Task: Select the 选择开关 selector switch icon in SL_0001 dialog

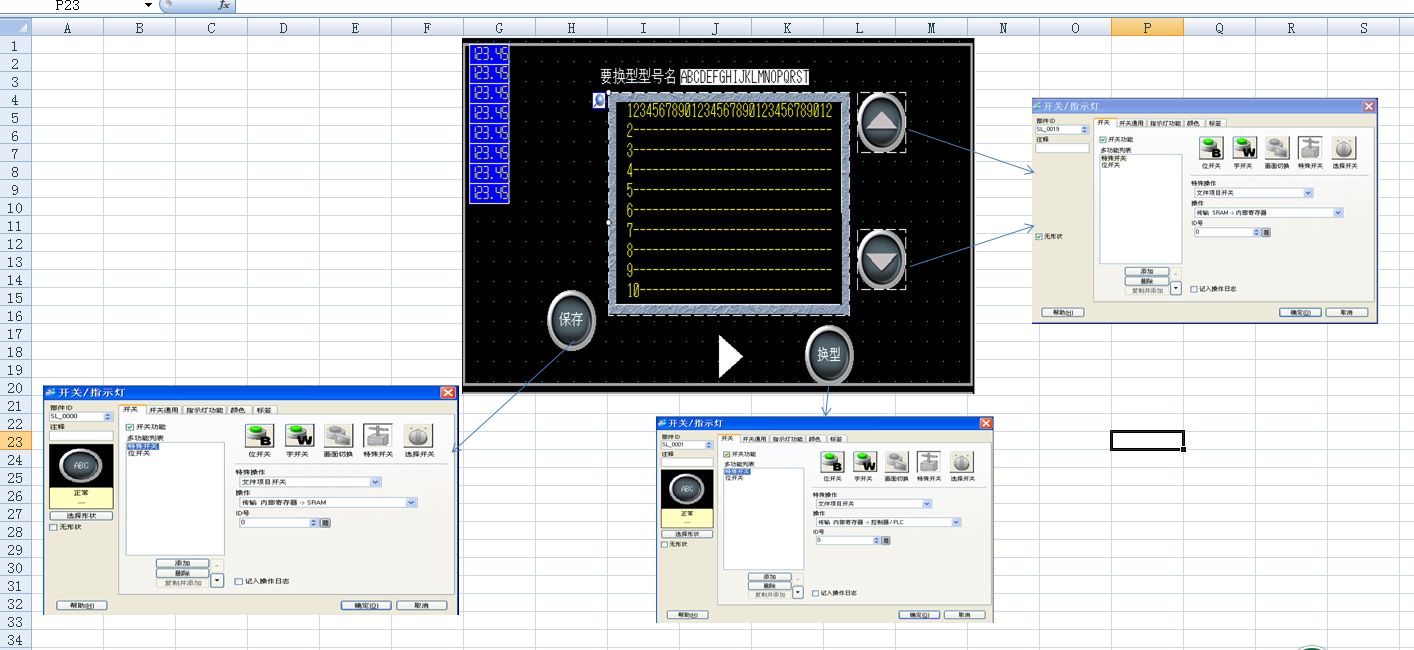Action: [962, 462]
